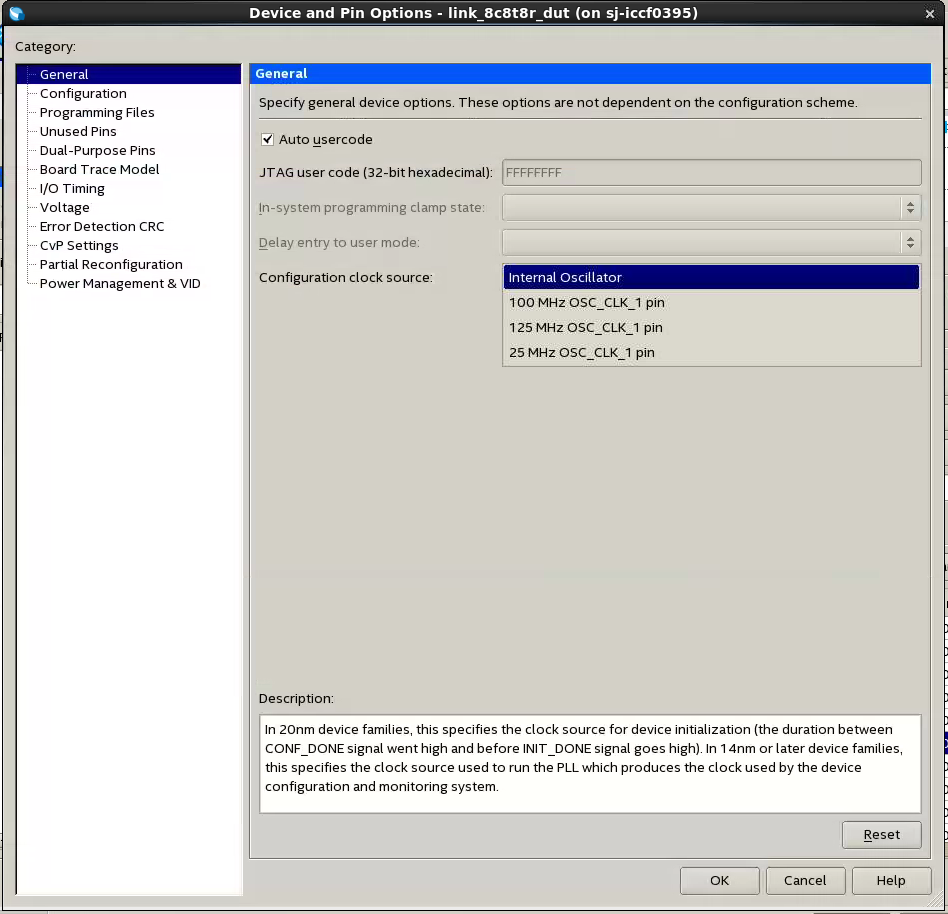The height and width of the screenshot is (914, 948).
Task: Open CvP Settings category
Action: pyautogui.click(x=79, y=245)
